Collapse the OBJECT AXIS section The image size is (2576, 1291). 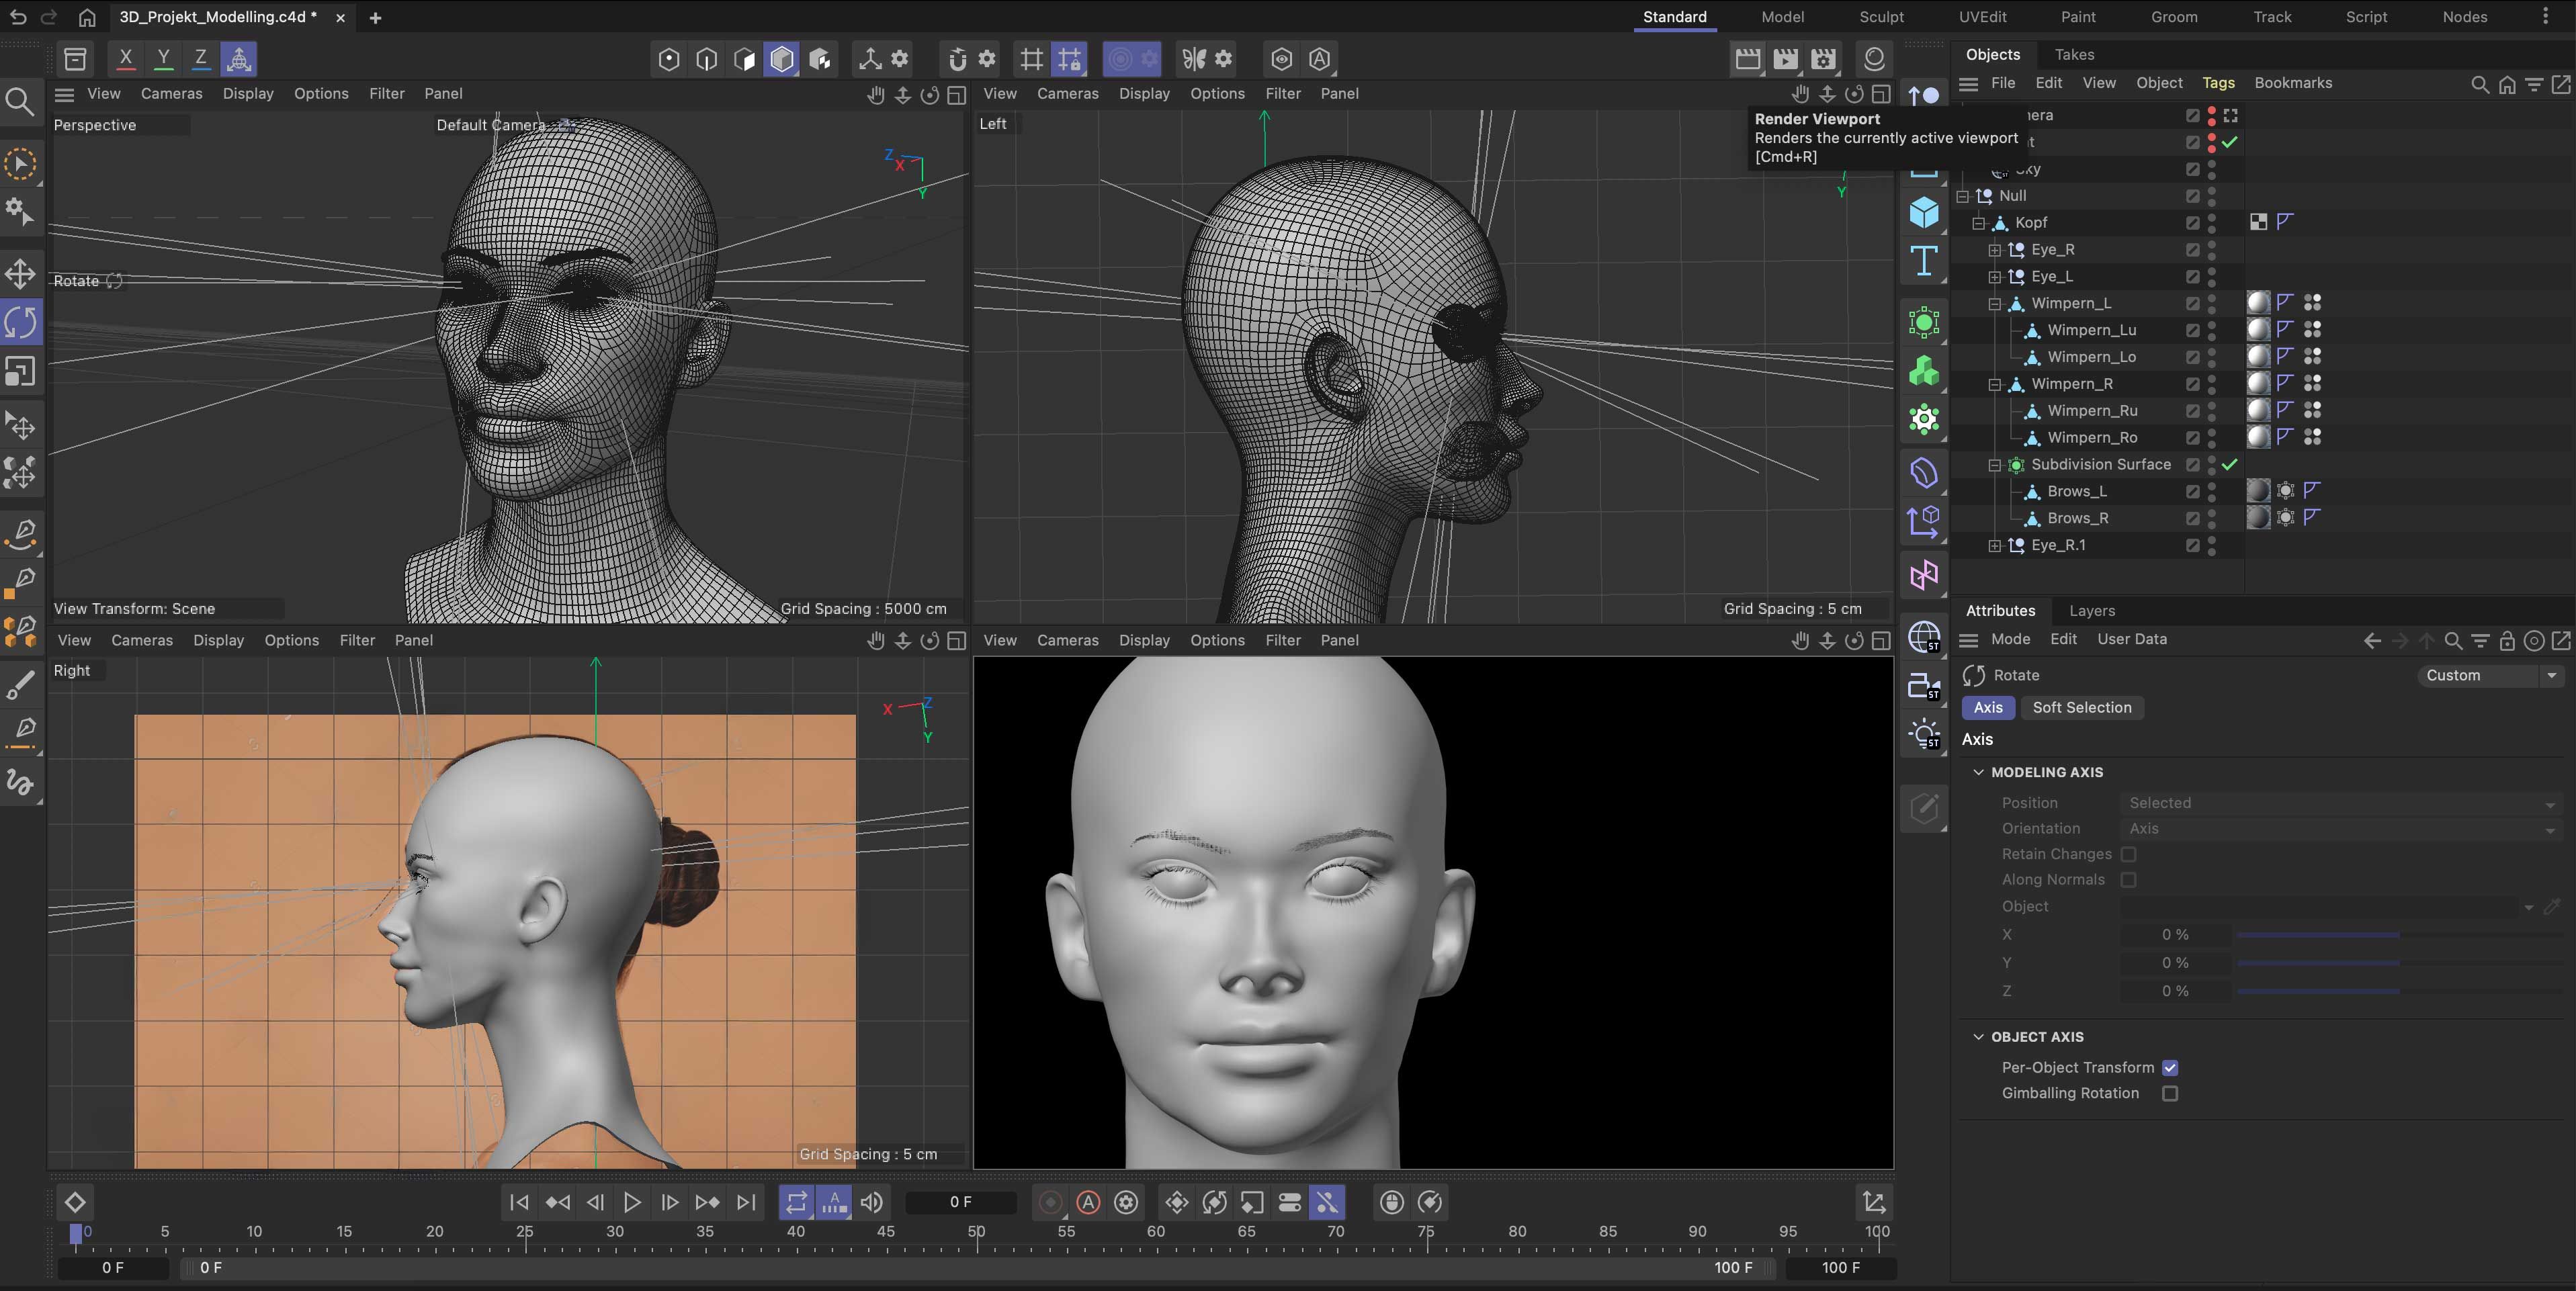coord(1978,1037)
